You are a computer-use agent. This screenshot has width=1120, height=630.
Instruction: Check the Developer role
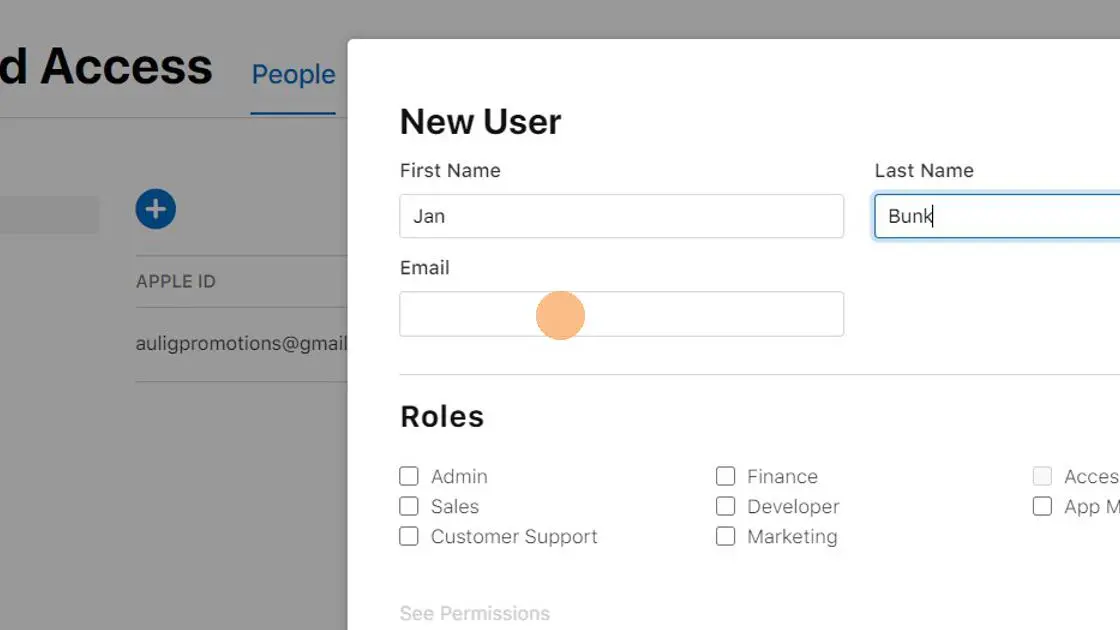(725, 506)
